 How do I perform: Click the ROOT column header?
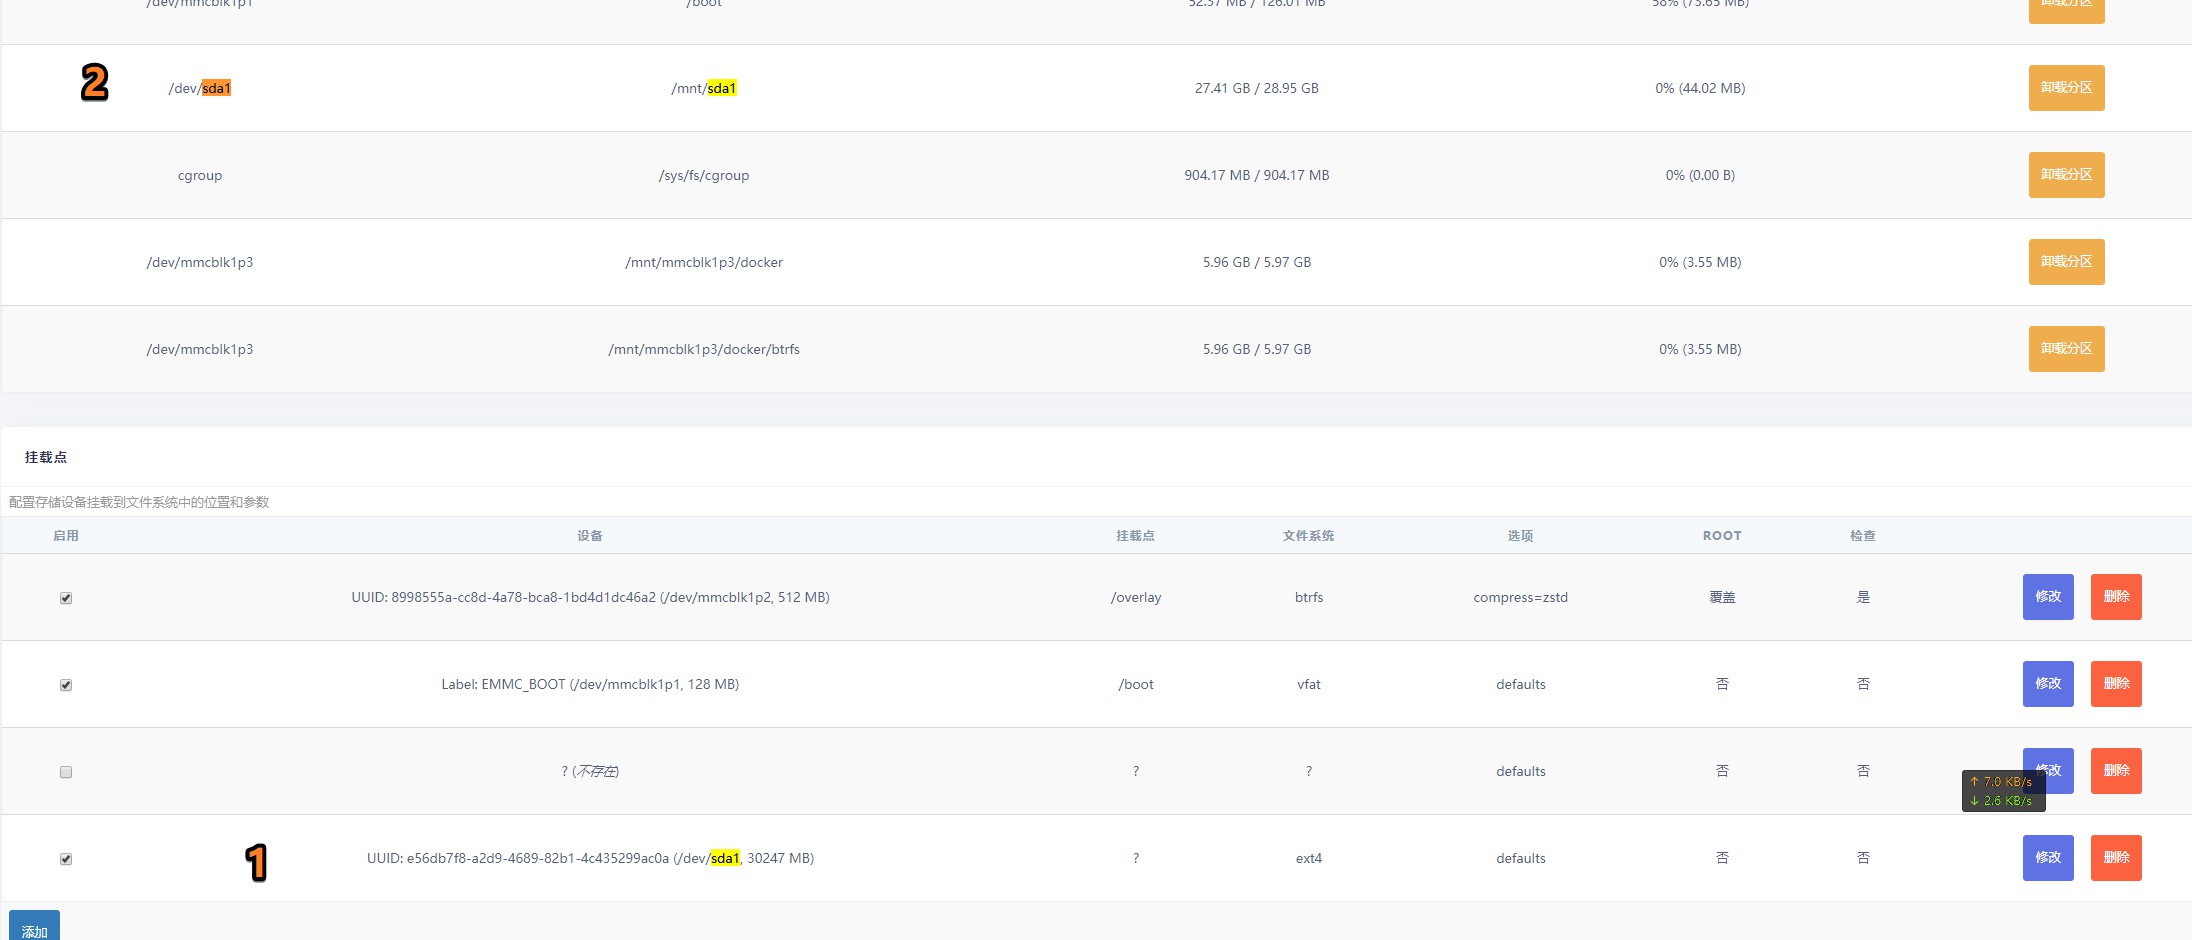coord(1722,536)
